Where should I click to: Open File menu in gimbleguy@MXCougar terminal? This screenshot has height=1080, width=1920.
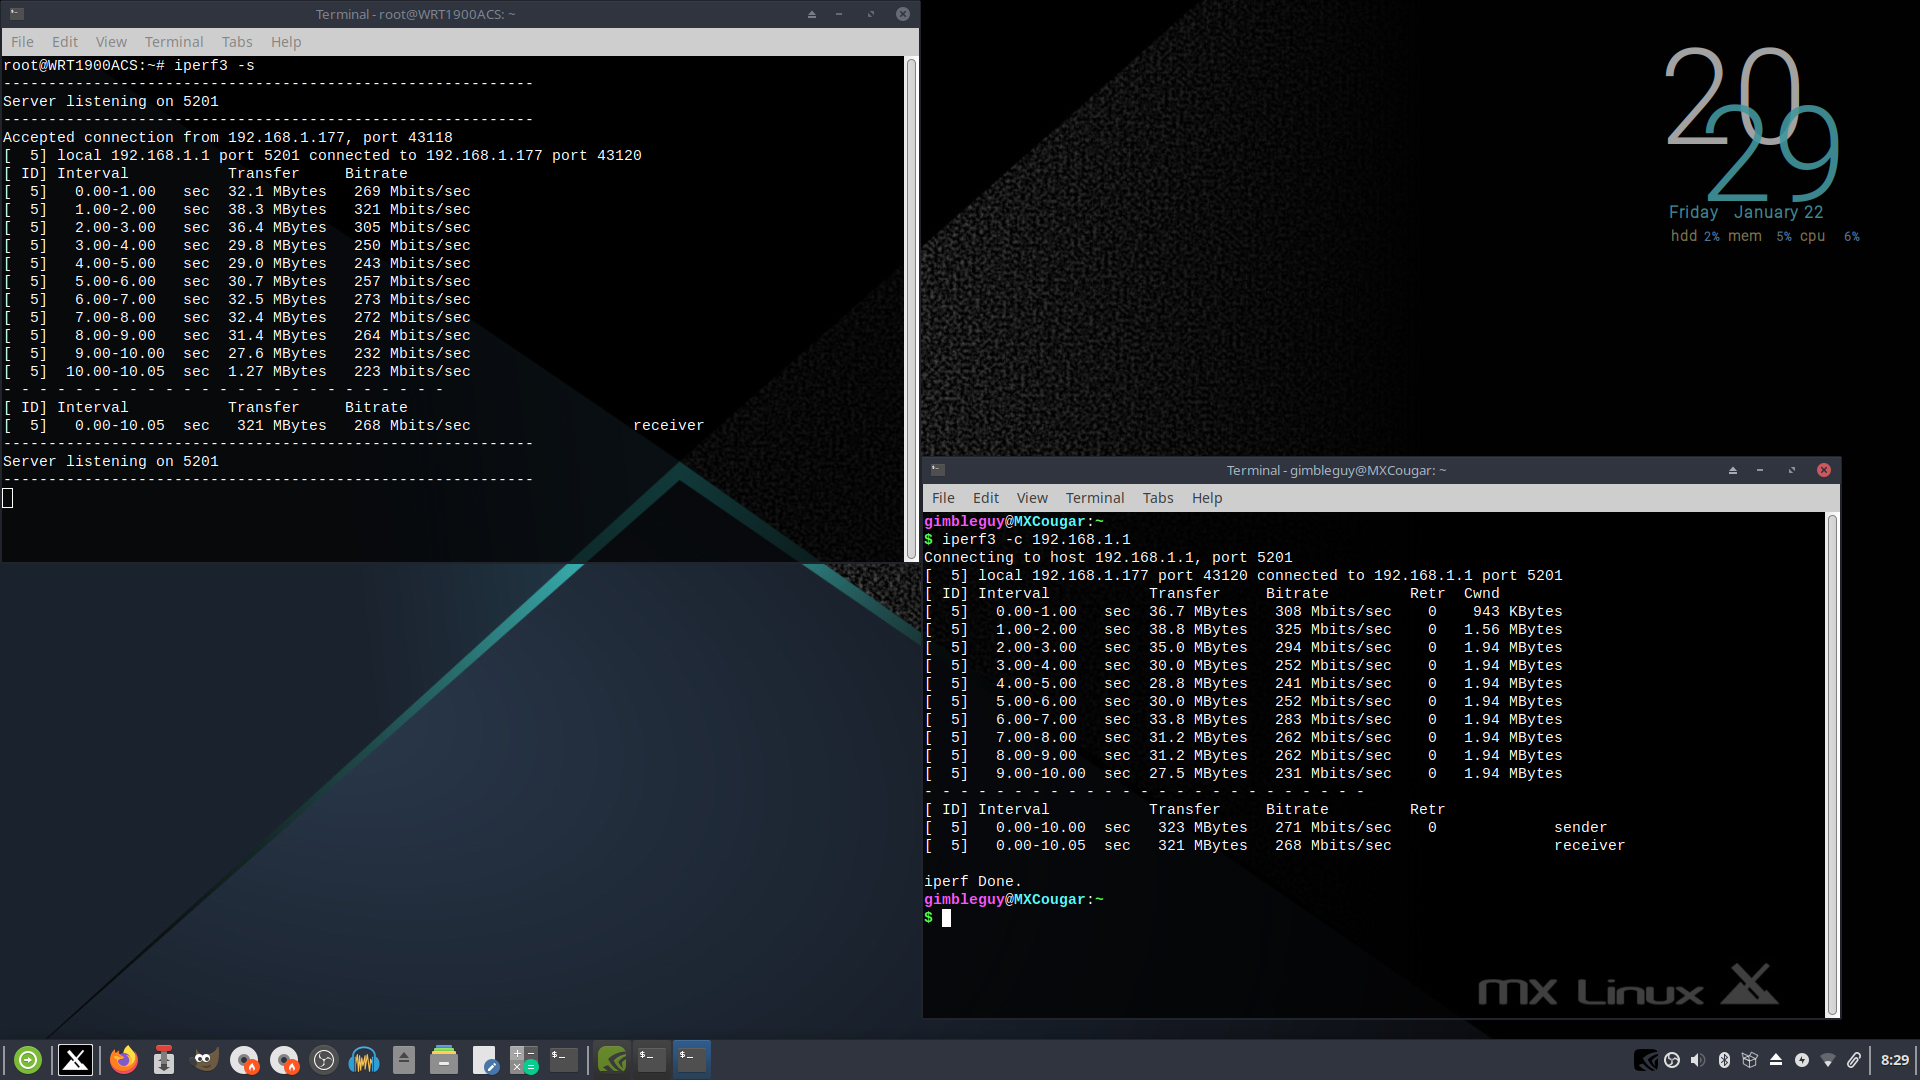[x=943, y=498]
